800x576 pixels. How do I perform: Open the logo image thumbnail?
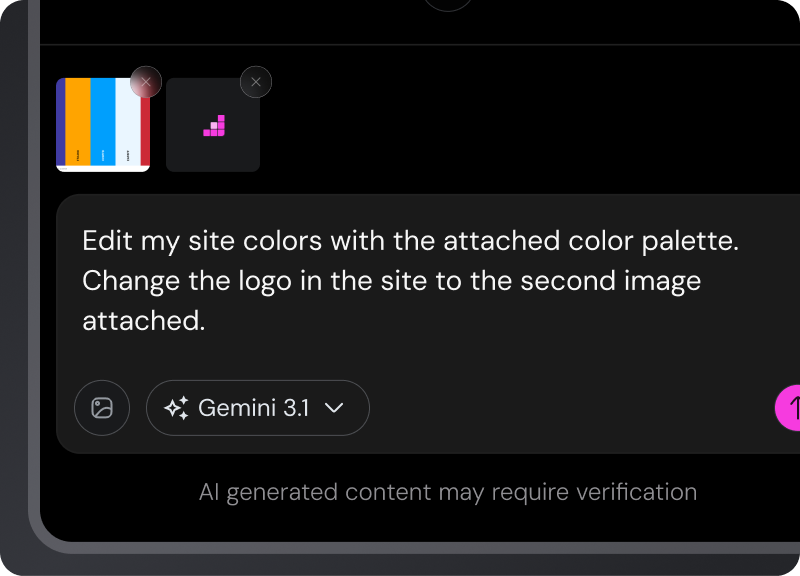point(213,126)
